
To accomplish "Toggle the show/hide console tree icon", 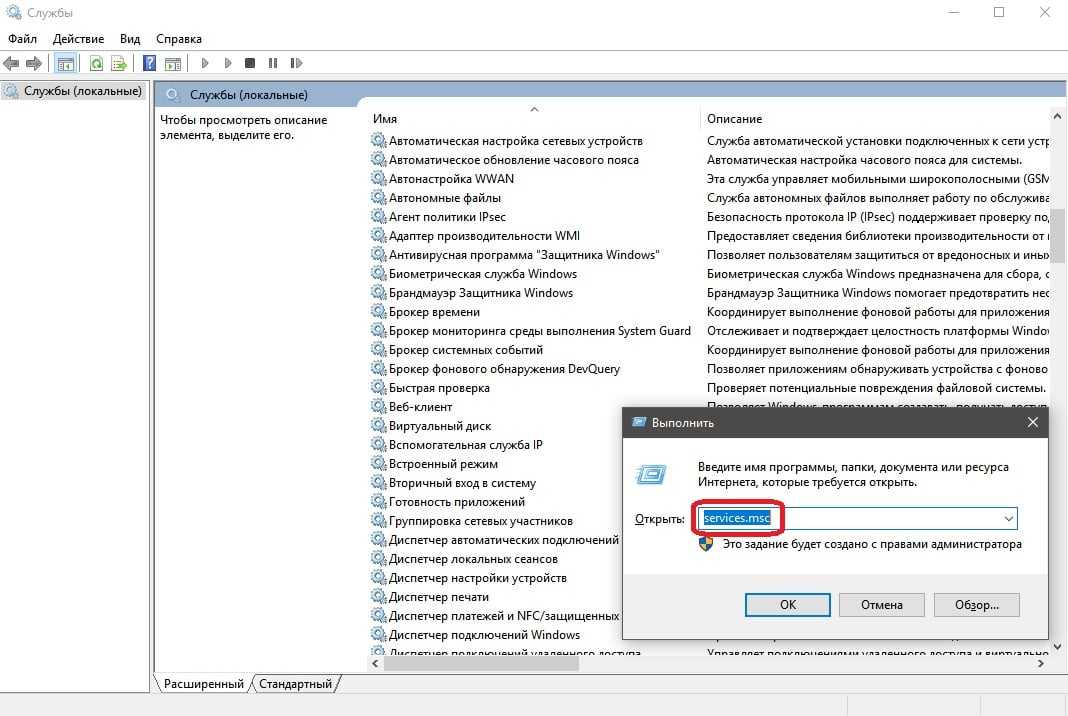I will pos(65,64).
